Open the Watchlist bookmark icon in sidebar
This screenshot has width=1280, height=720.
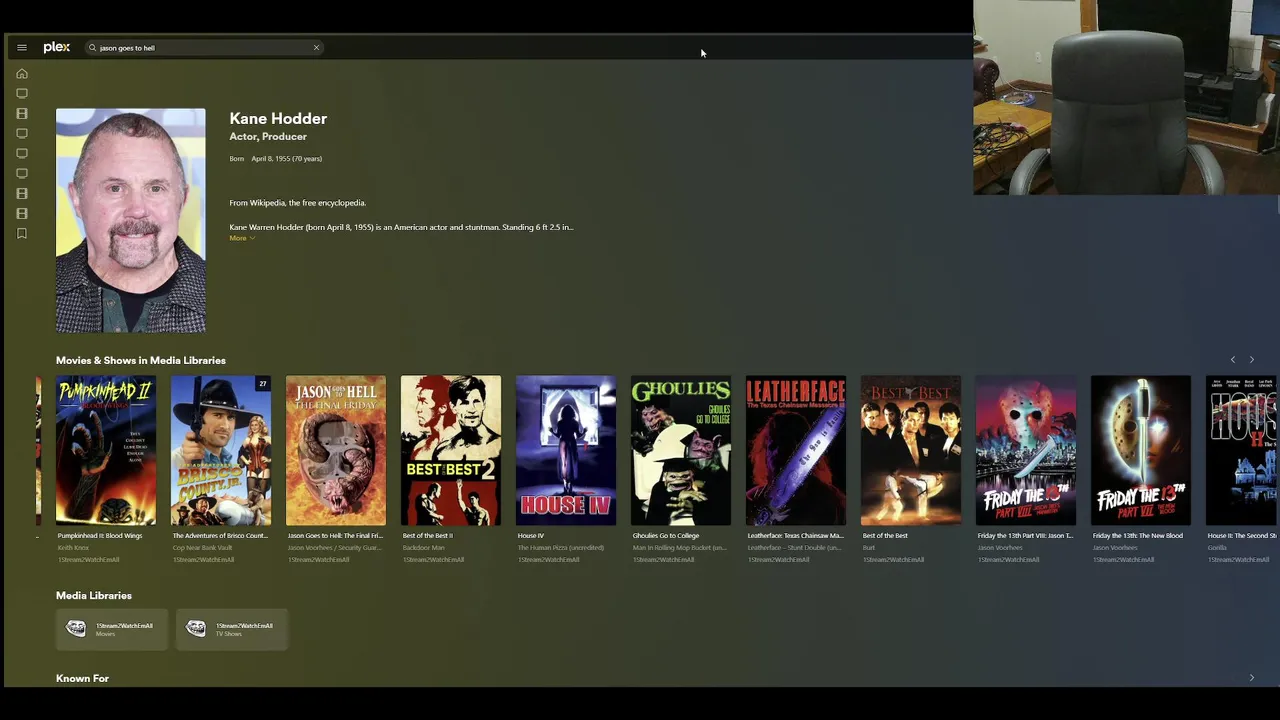[22, 234]
